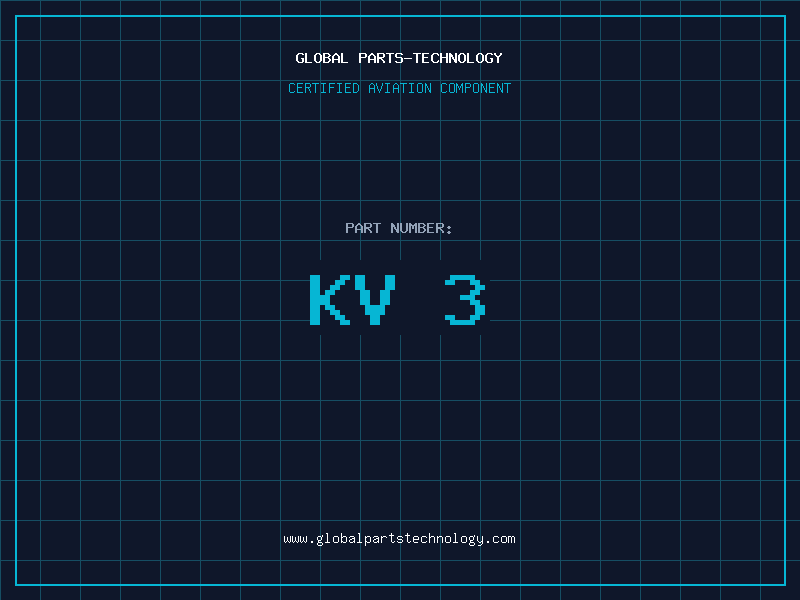Click the GLOBAL PARTS-TECHNOLOGY heading
Viewport: 800px width, 600px height.
point(399,58)
